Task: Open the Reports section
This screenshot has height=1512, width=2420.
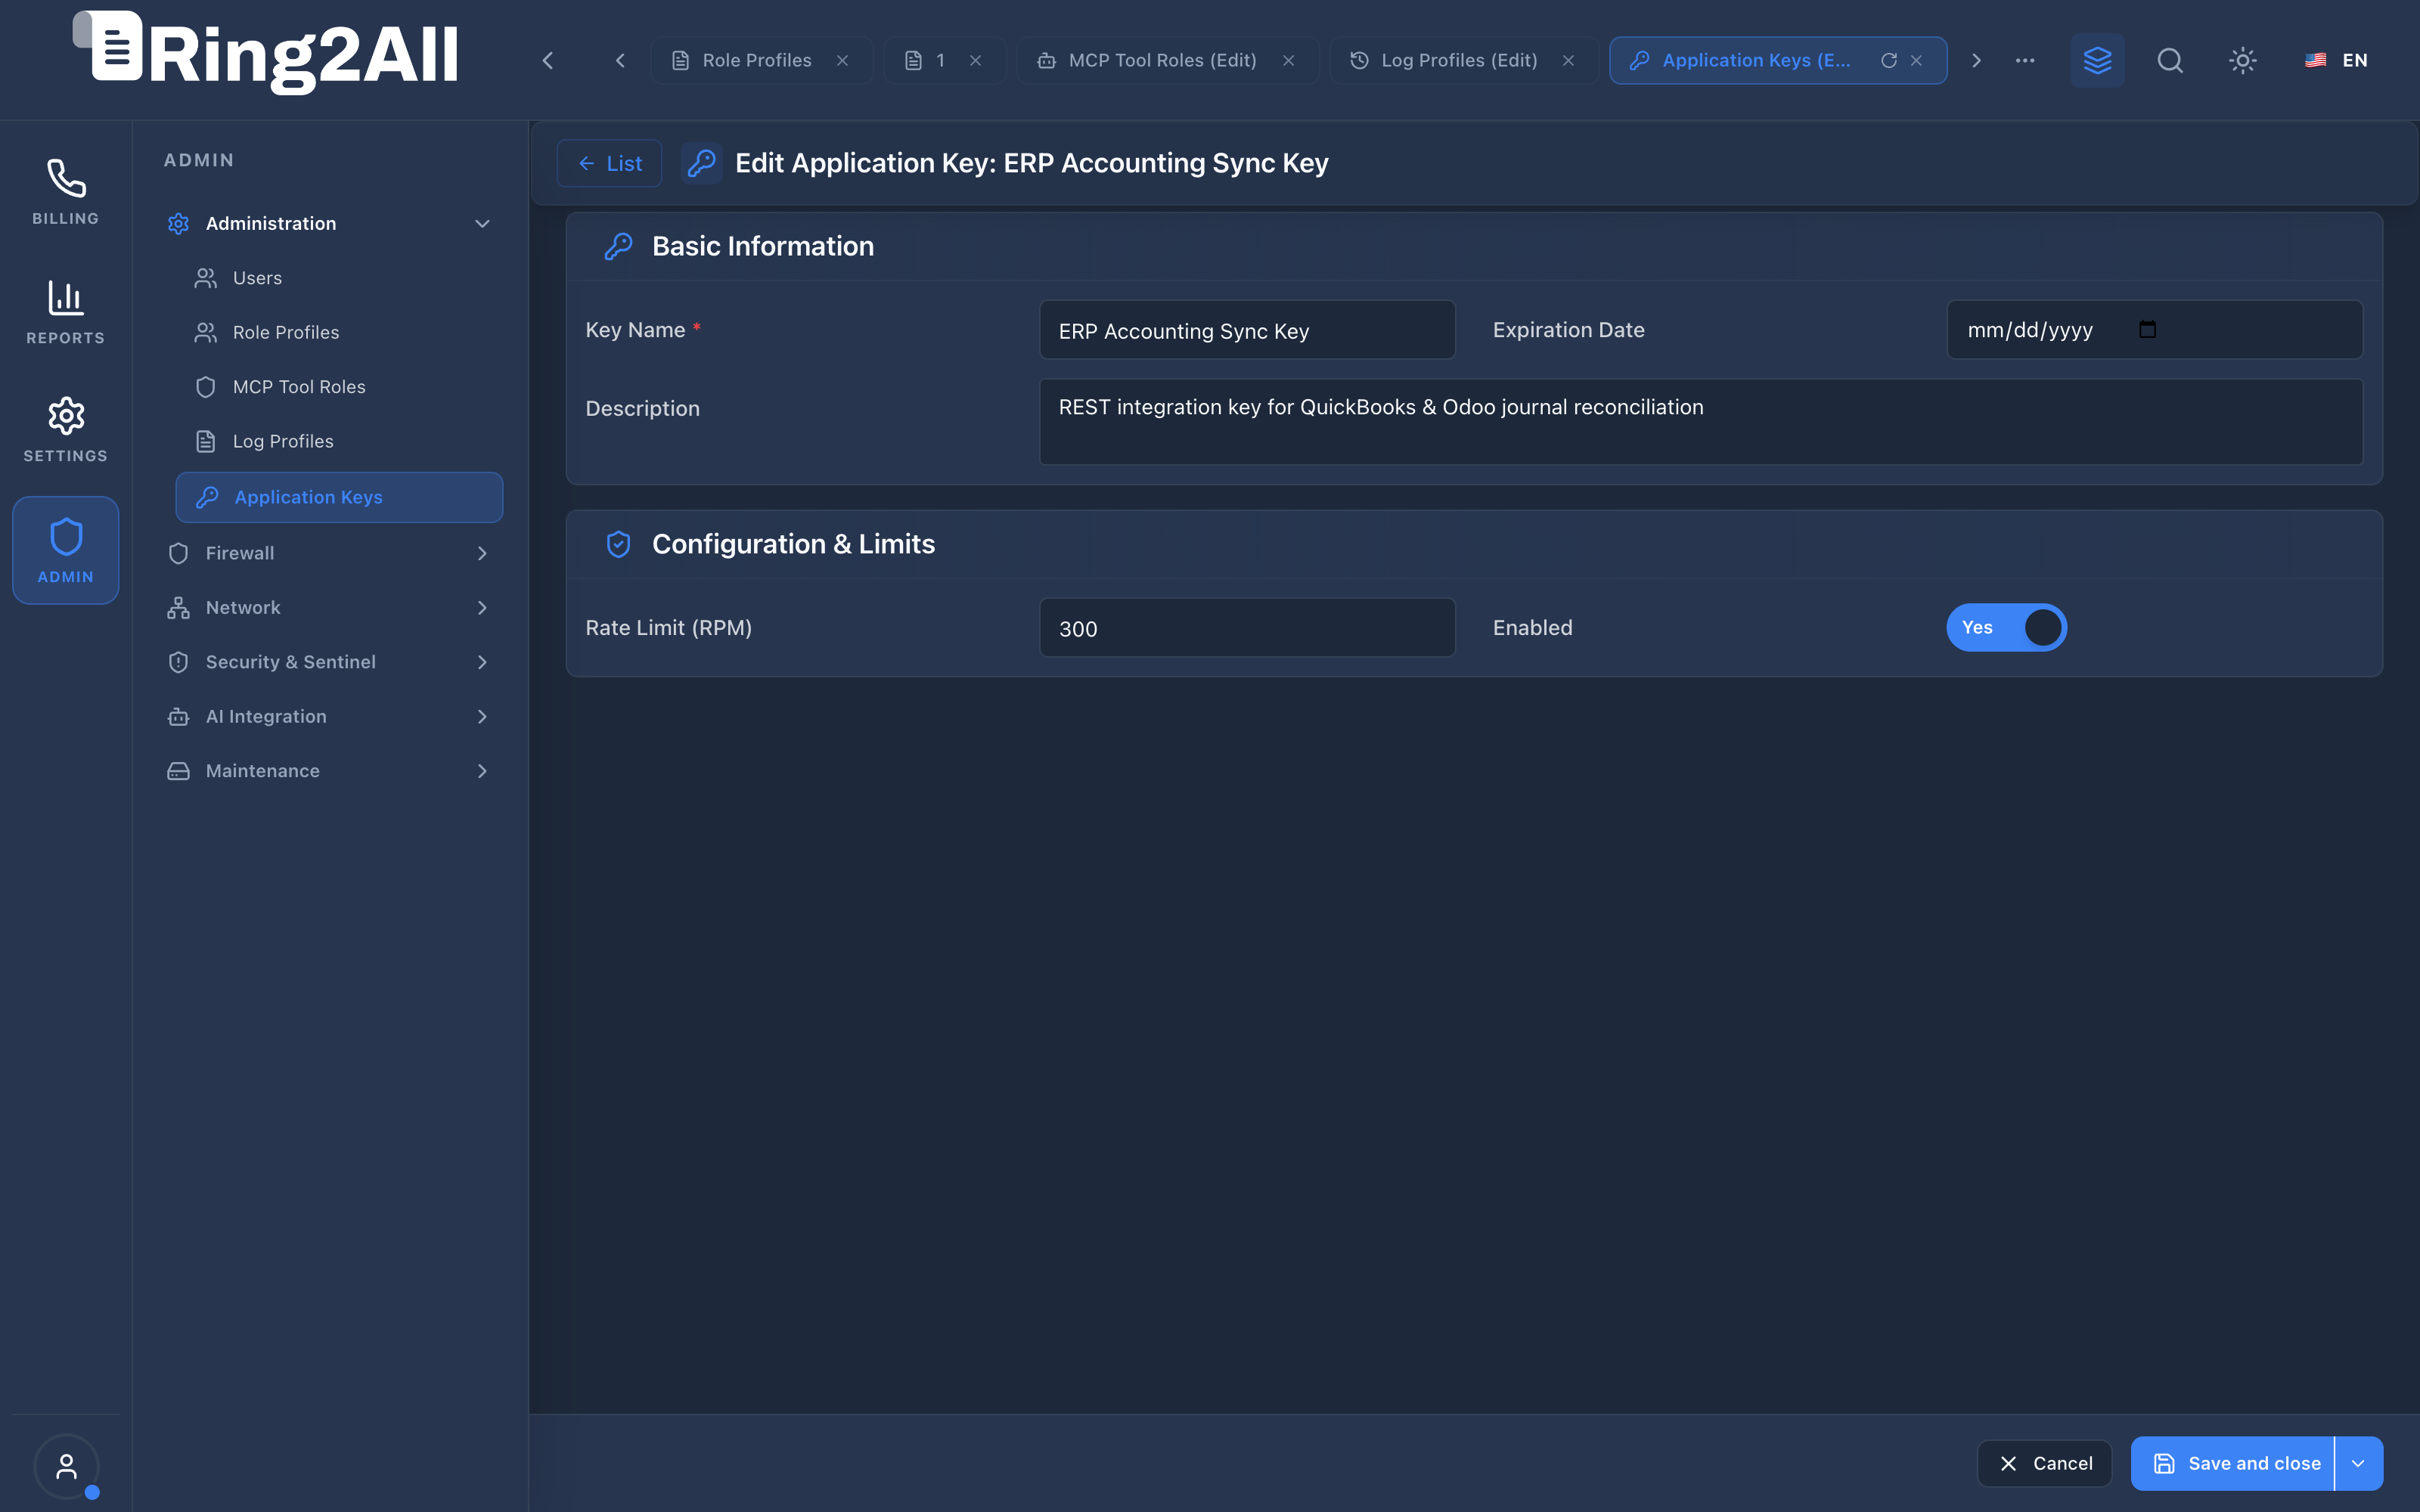Action: click(66, 312)
